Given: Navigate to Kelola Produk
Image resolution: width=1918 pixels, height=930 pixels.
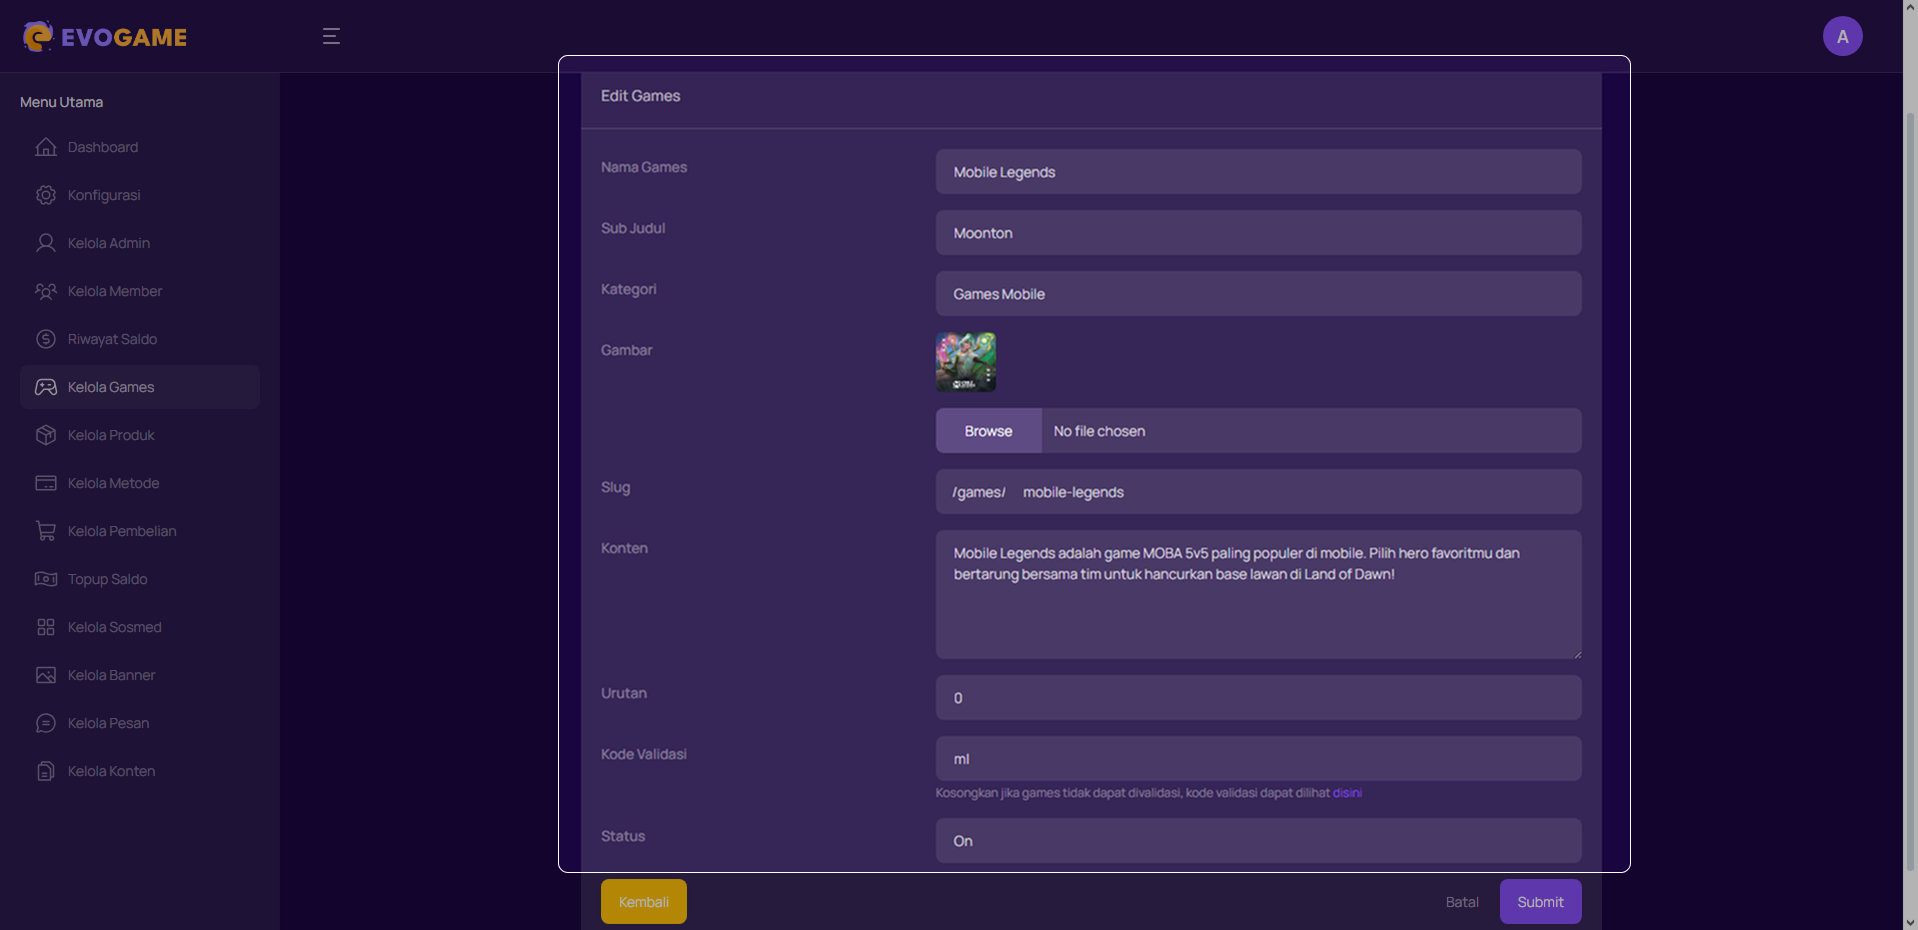Looking at the screenshot, I should coord(140,435).
